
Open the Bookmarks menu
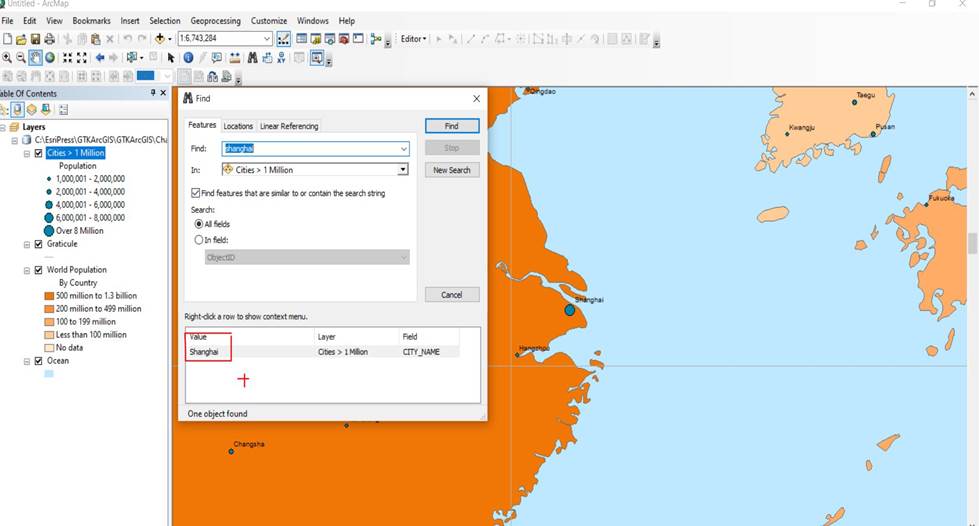tap(91, 21)
